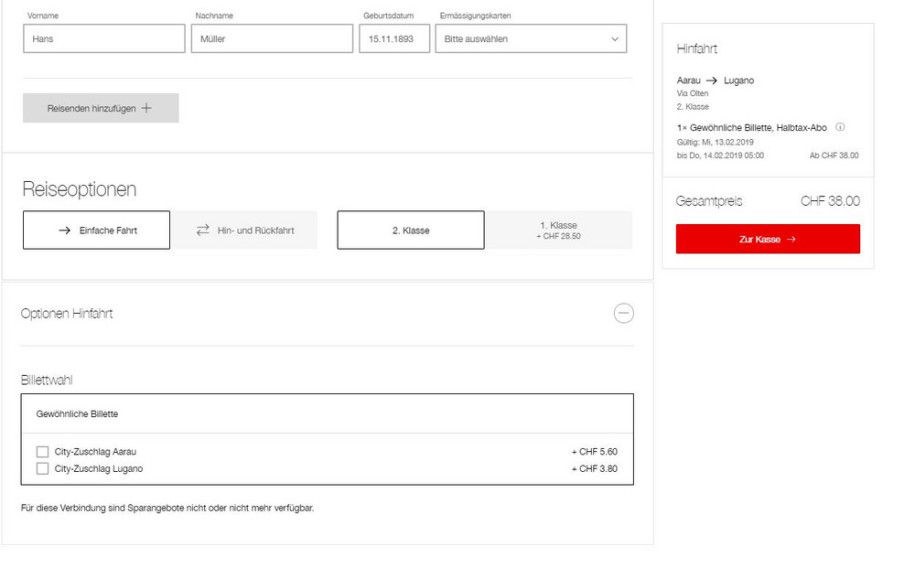Click Reisenden hinzufügen button

(x=101, y=108)
